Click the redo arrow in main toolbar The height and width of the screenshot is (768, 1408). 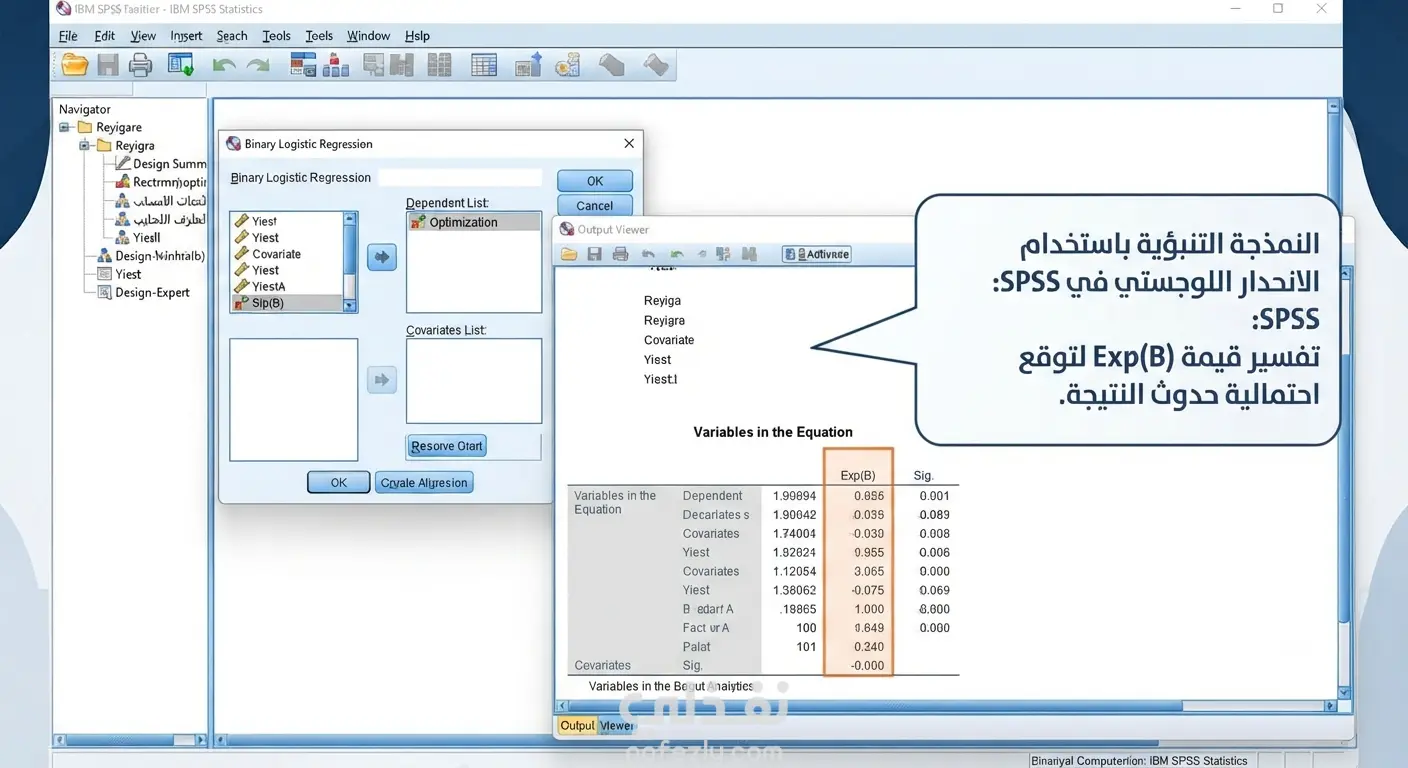[x=258, y=67]
